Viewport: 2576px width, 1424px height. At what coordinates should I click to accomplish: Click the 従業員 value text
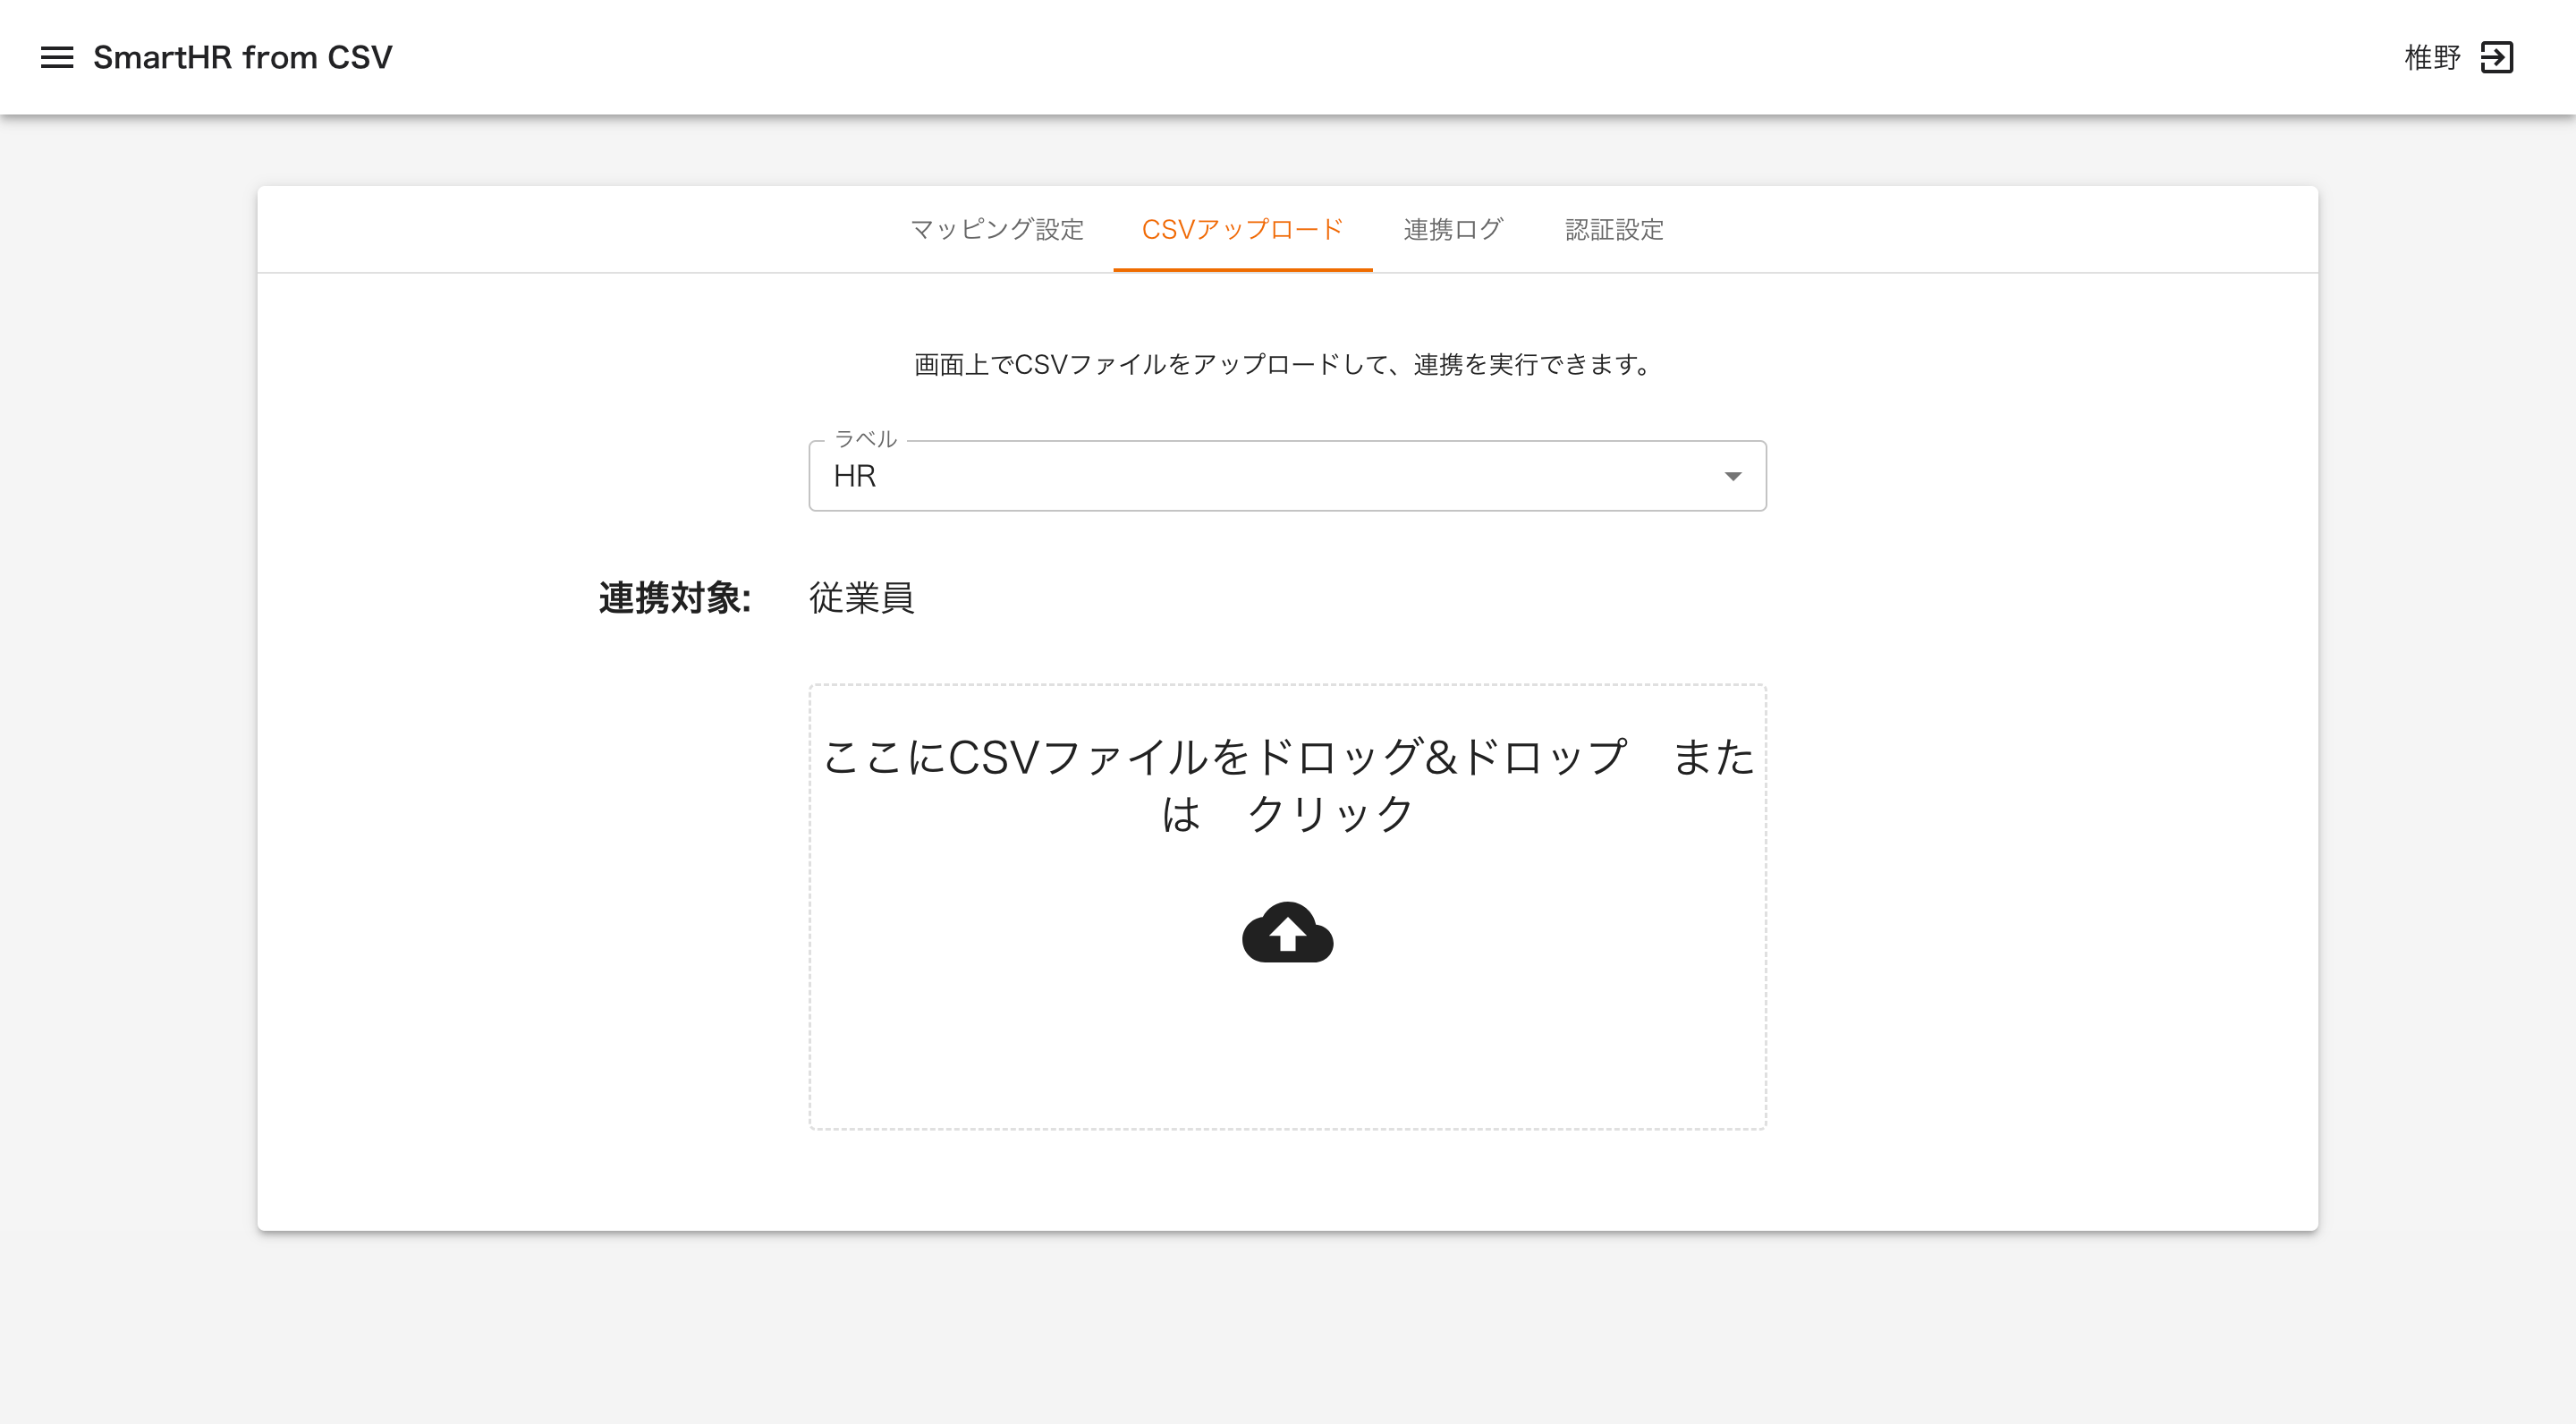(x=861, y=597)
